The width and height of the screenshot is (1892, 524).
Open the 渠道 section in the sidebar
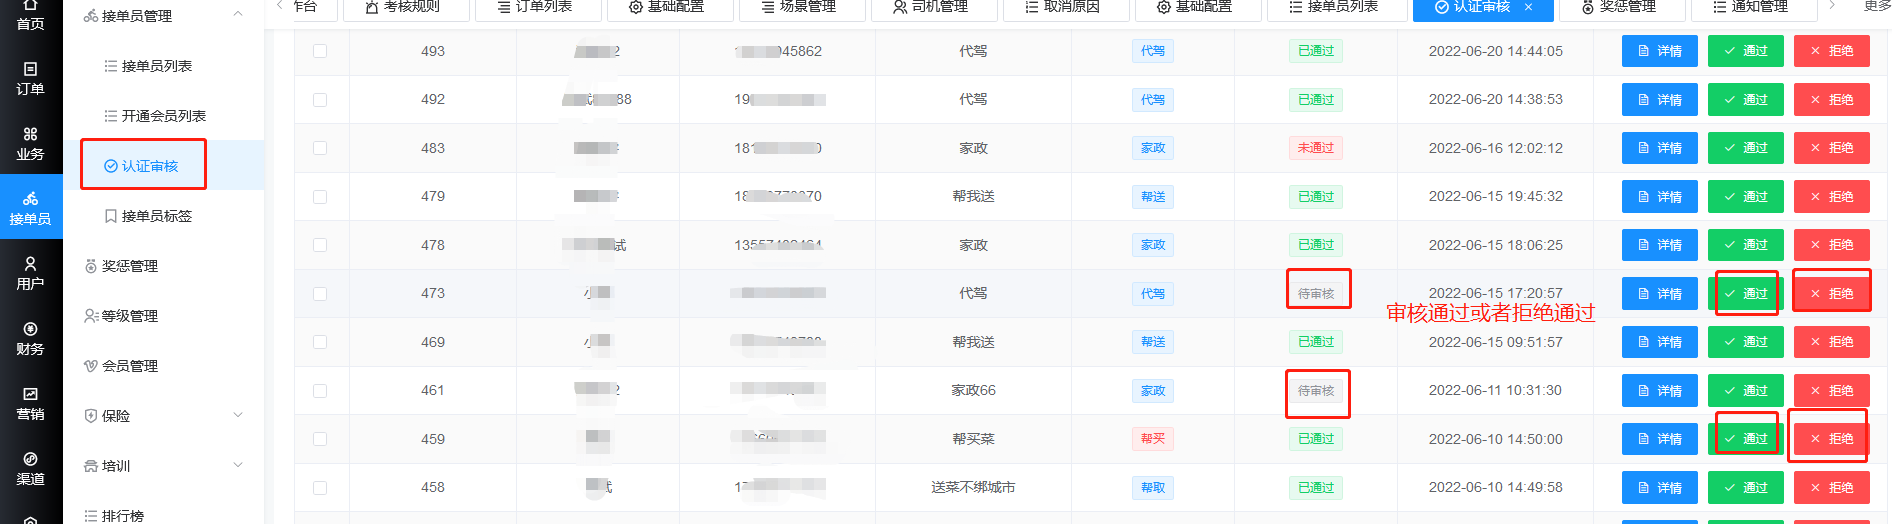(31, 469)
